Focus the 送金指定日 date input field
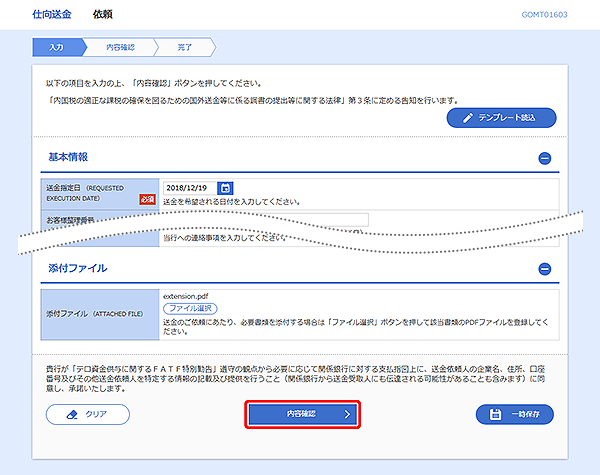The width and height of the screenshot is (600, 475). (189, 188)
